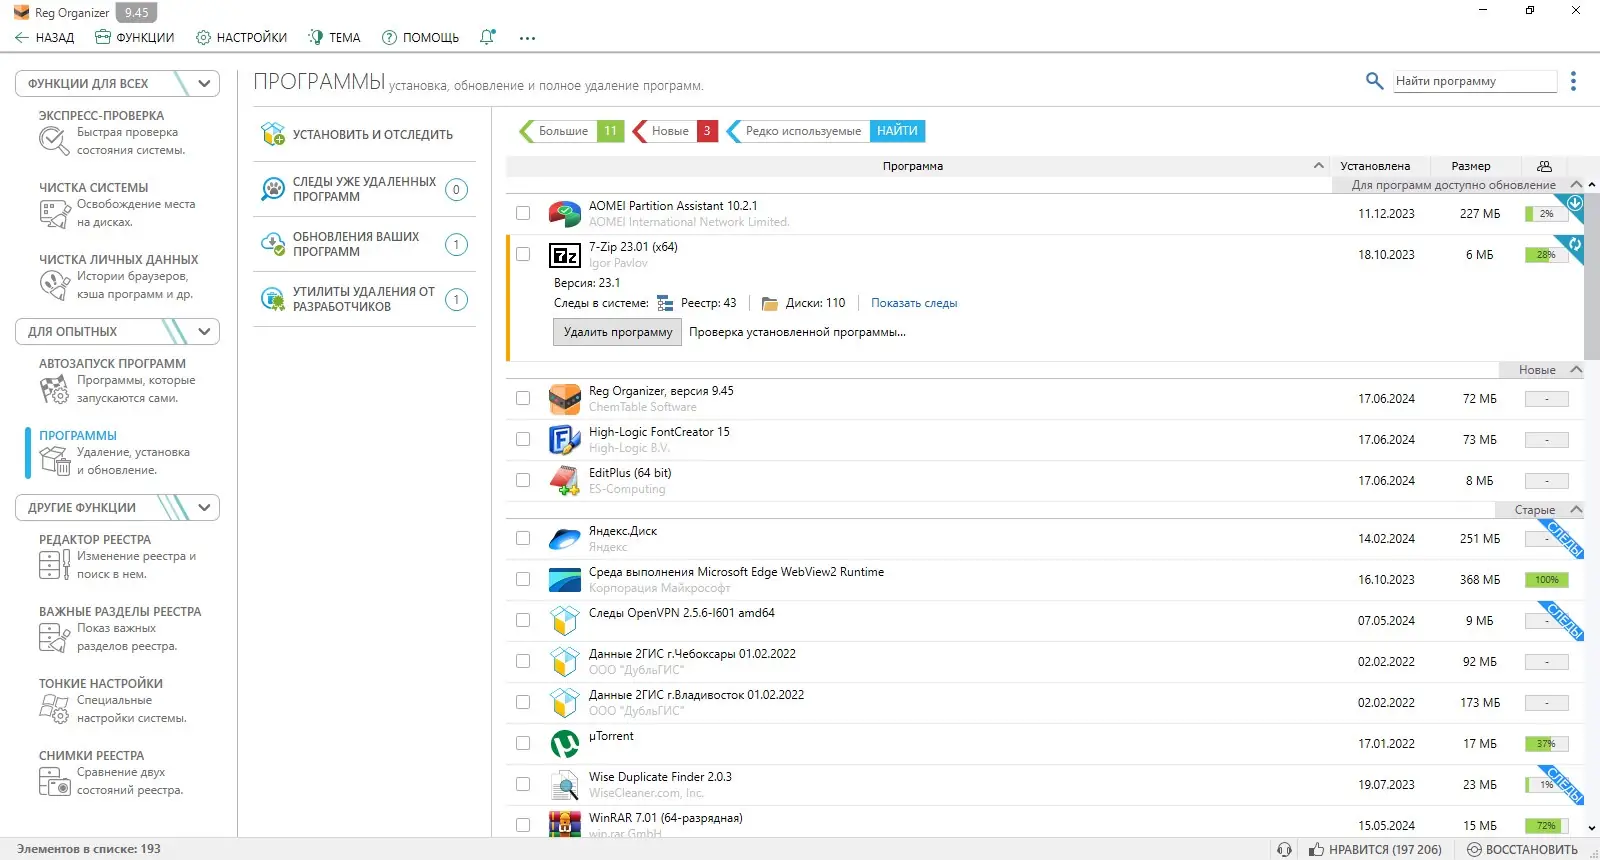
Task: Check the EditPlus (64 bit) checkbox
Action: coord(523,480)
